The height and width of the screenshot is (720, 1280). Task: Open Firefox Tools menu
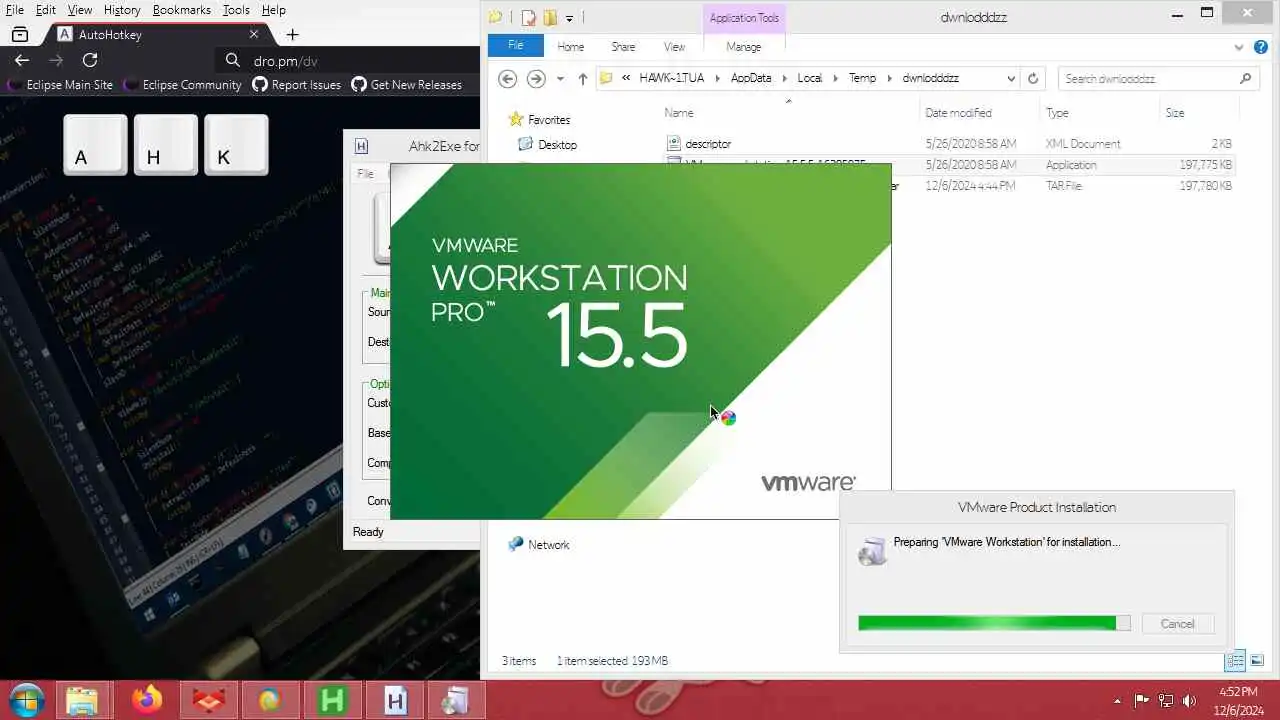(236, 10)
